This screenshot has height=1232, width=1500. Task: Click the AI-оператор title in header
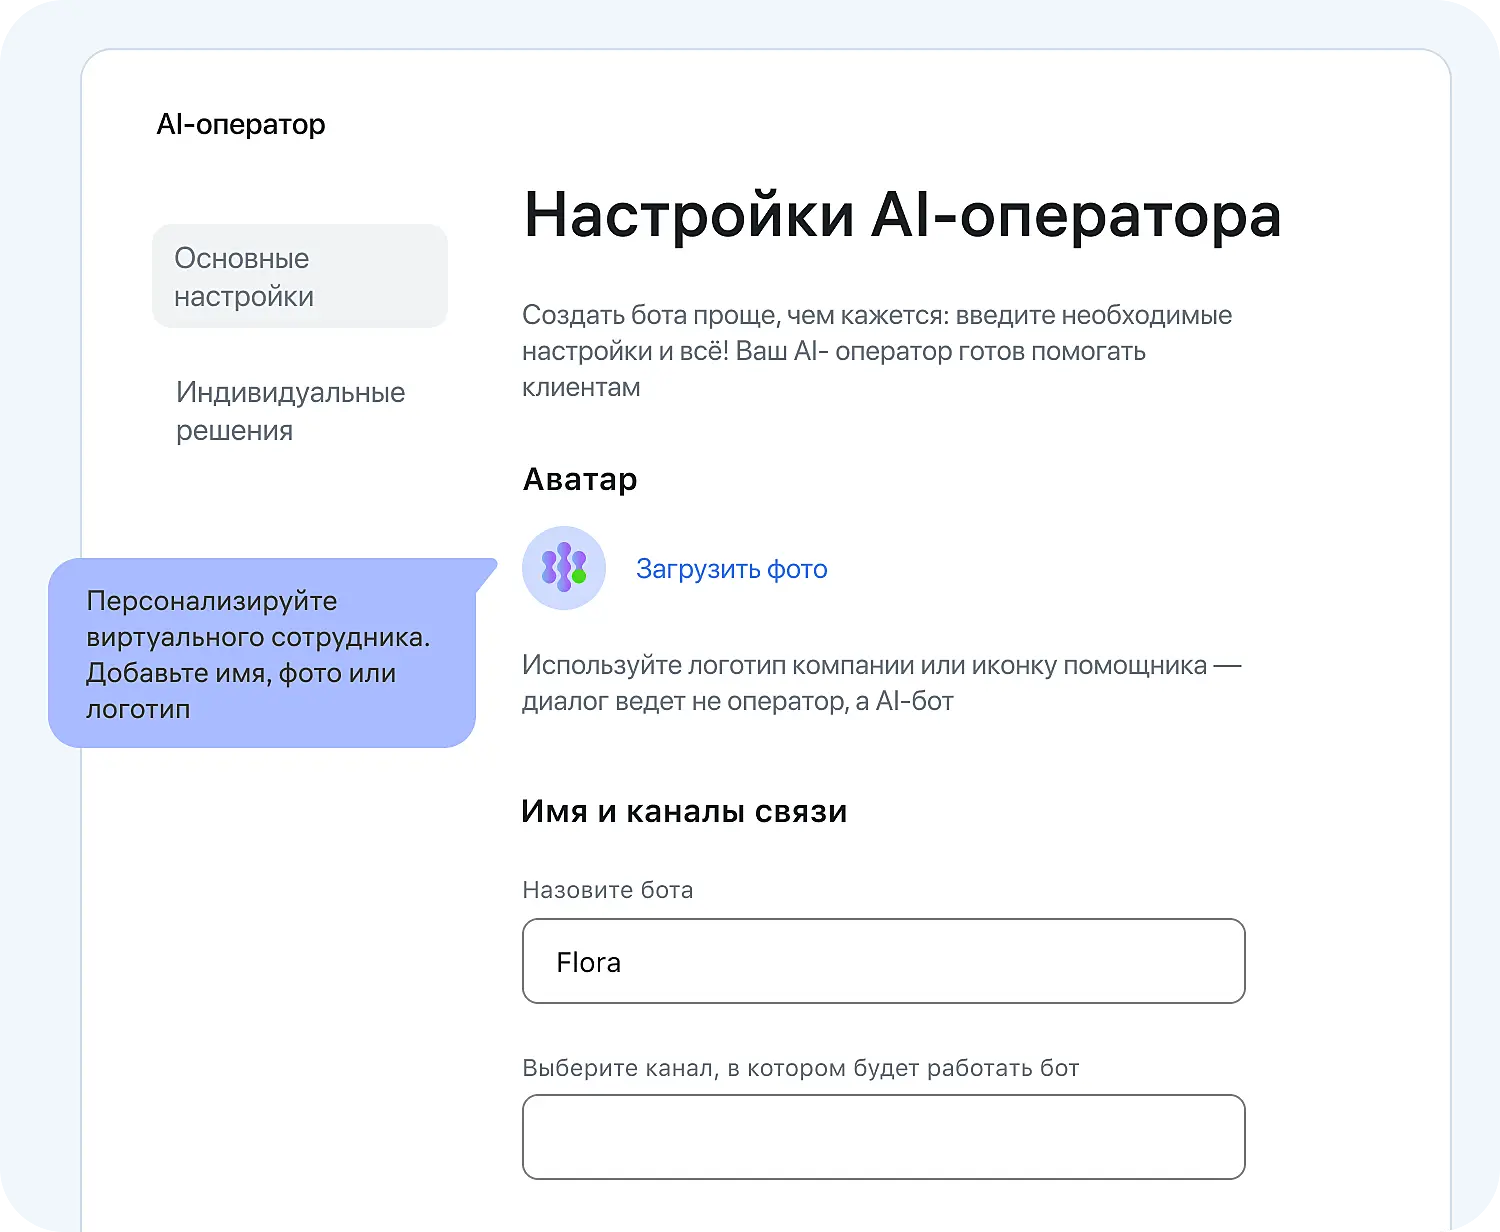tap(241, 124)
